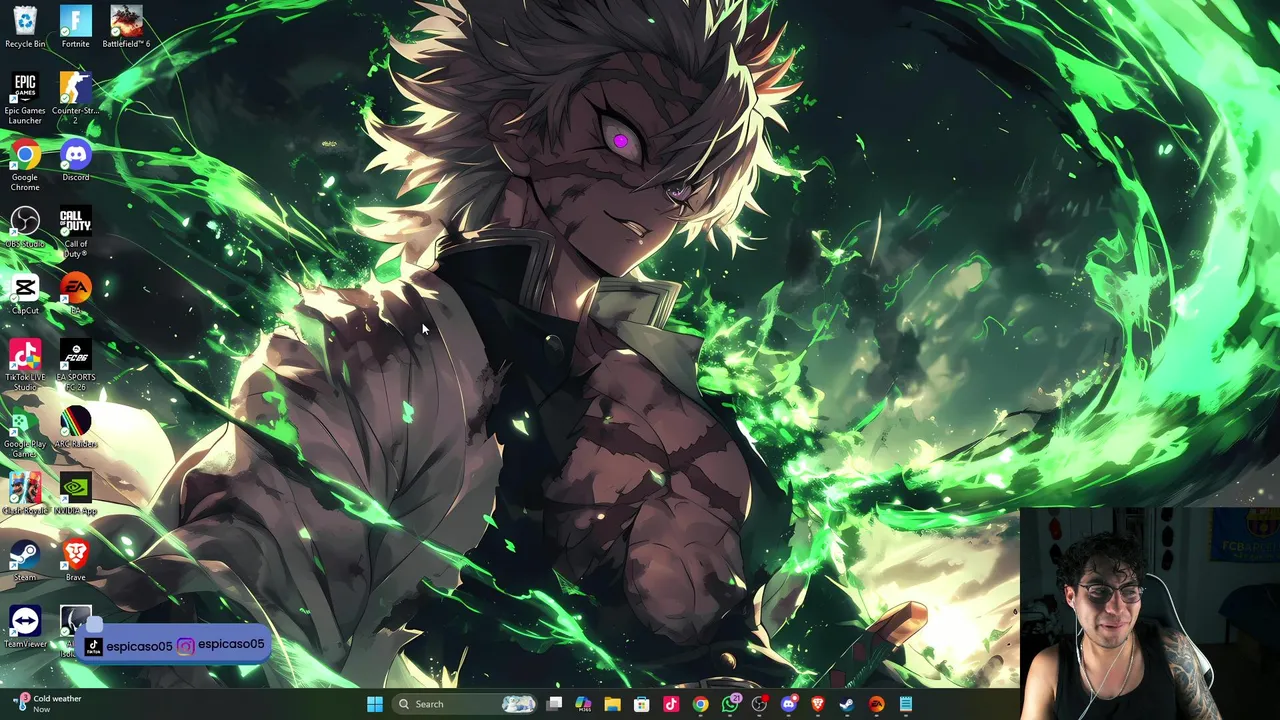Open Google Play Games desktop shortcut

click(25, 432)
